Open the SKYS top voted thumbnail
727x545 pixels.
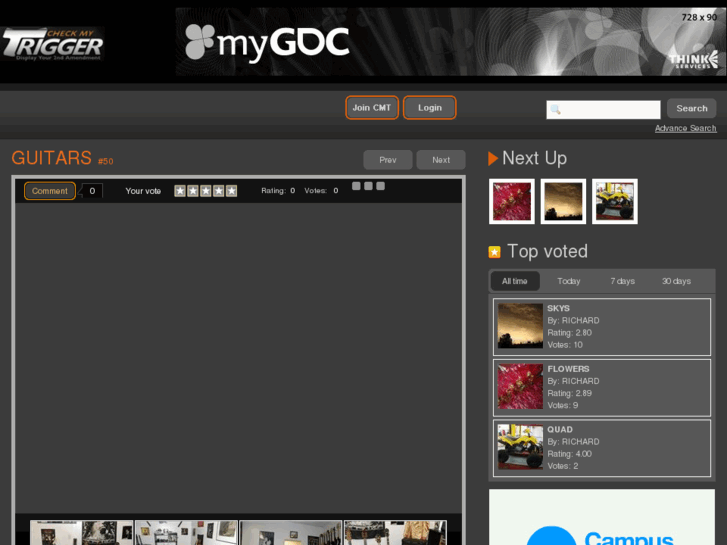coord(520,326)
